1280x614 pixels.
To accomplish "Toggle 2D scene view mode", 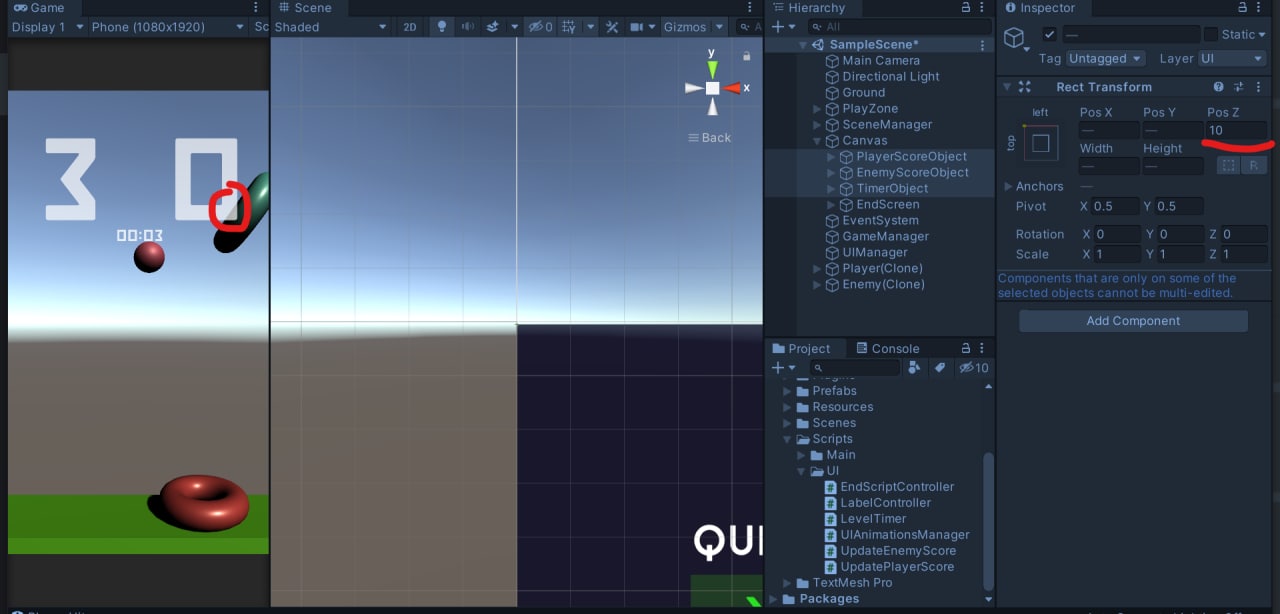I will tap(410, 27).
